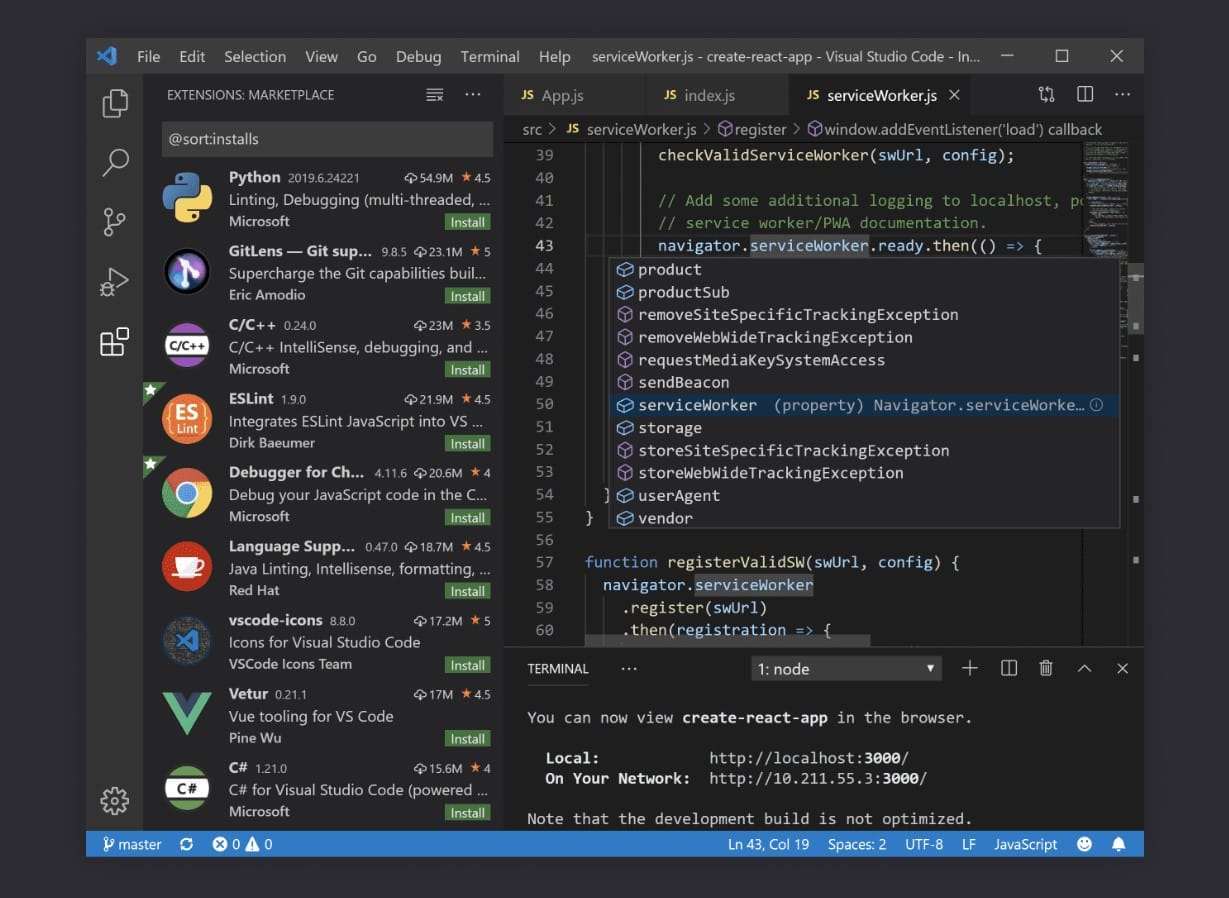1229x898 pixels.
Task: Click 'JavaScript' language mode
Action: point(1025,844)
